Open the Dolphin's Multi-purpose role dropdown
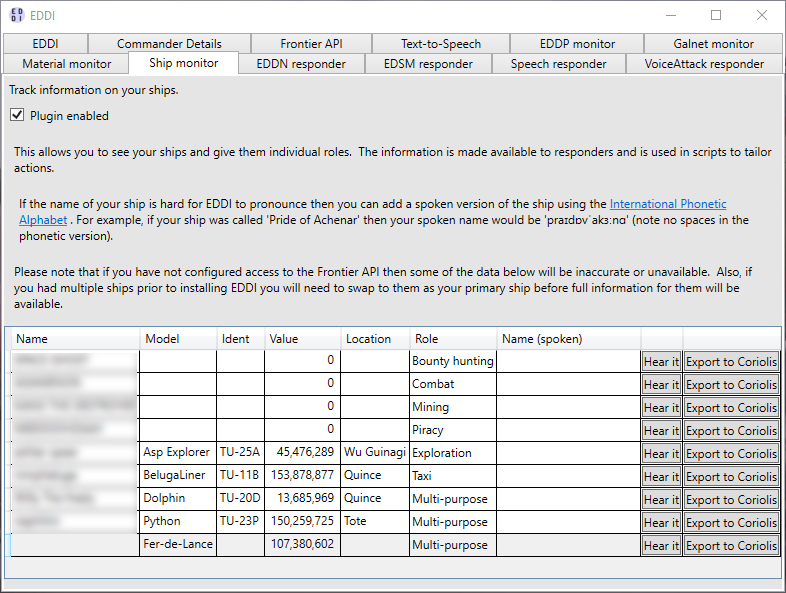The width and height of the screenshot is (786, 593). 453,499
